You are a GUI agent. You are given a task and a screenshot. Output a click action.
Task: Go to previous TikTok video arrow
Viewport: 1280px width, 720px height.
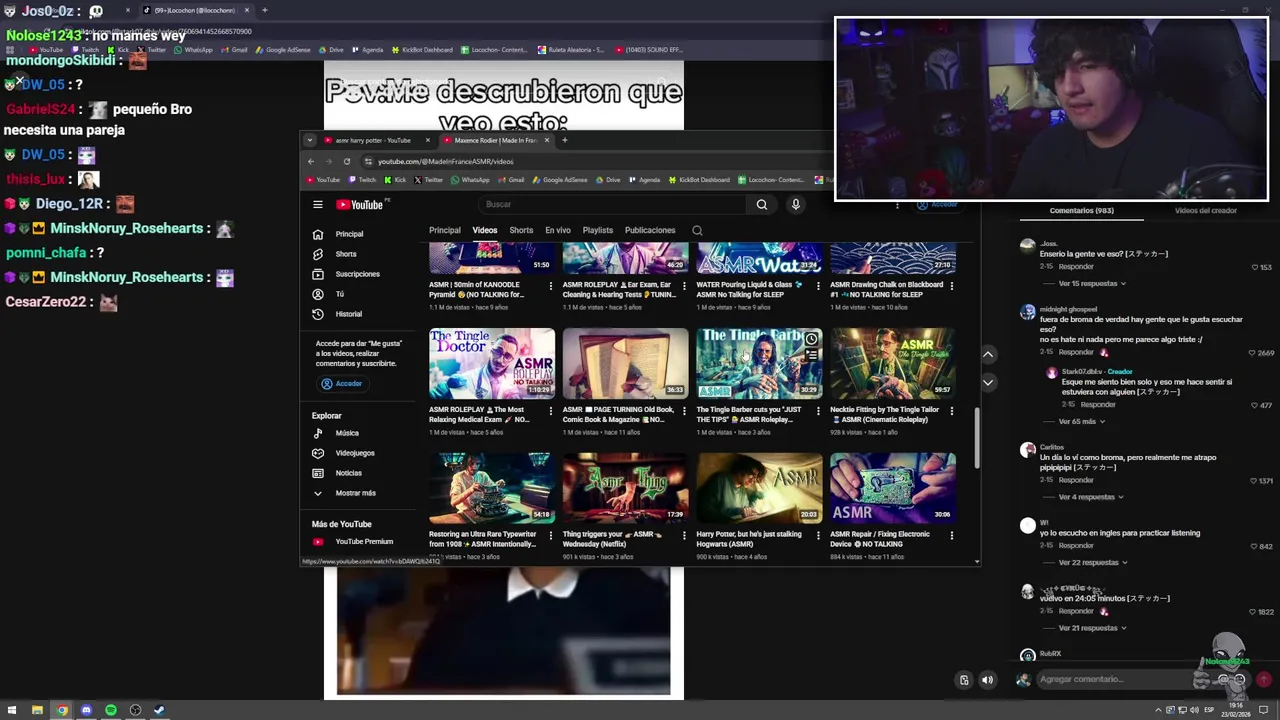(988, 355)
